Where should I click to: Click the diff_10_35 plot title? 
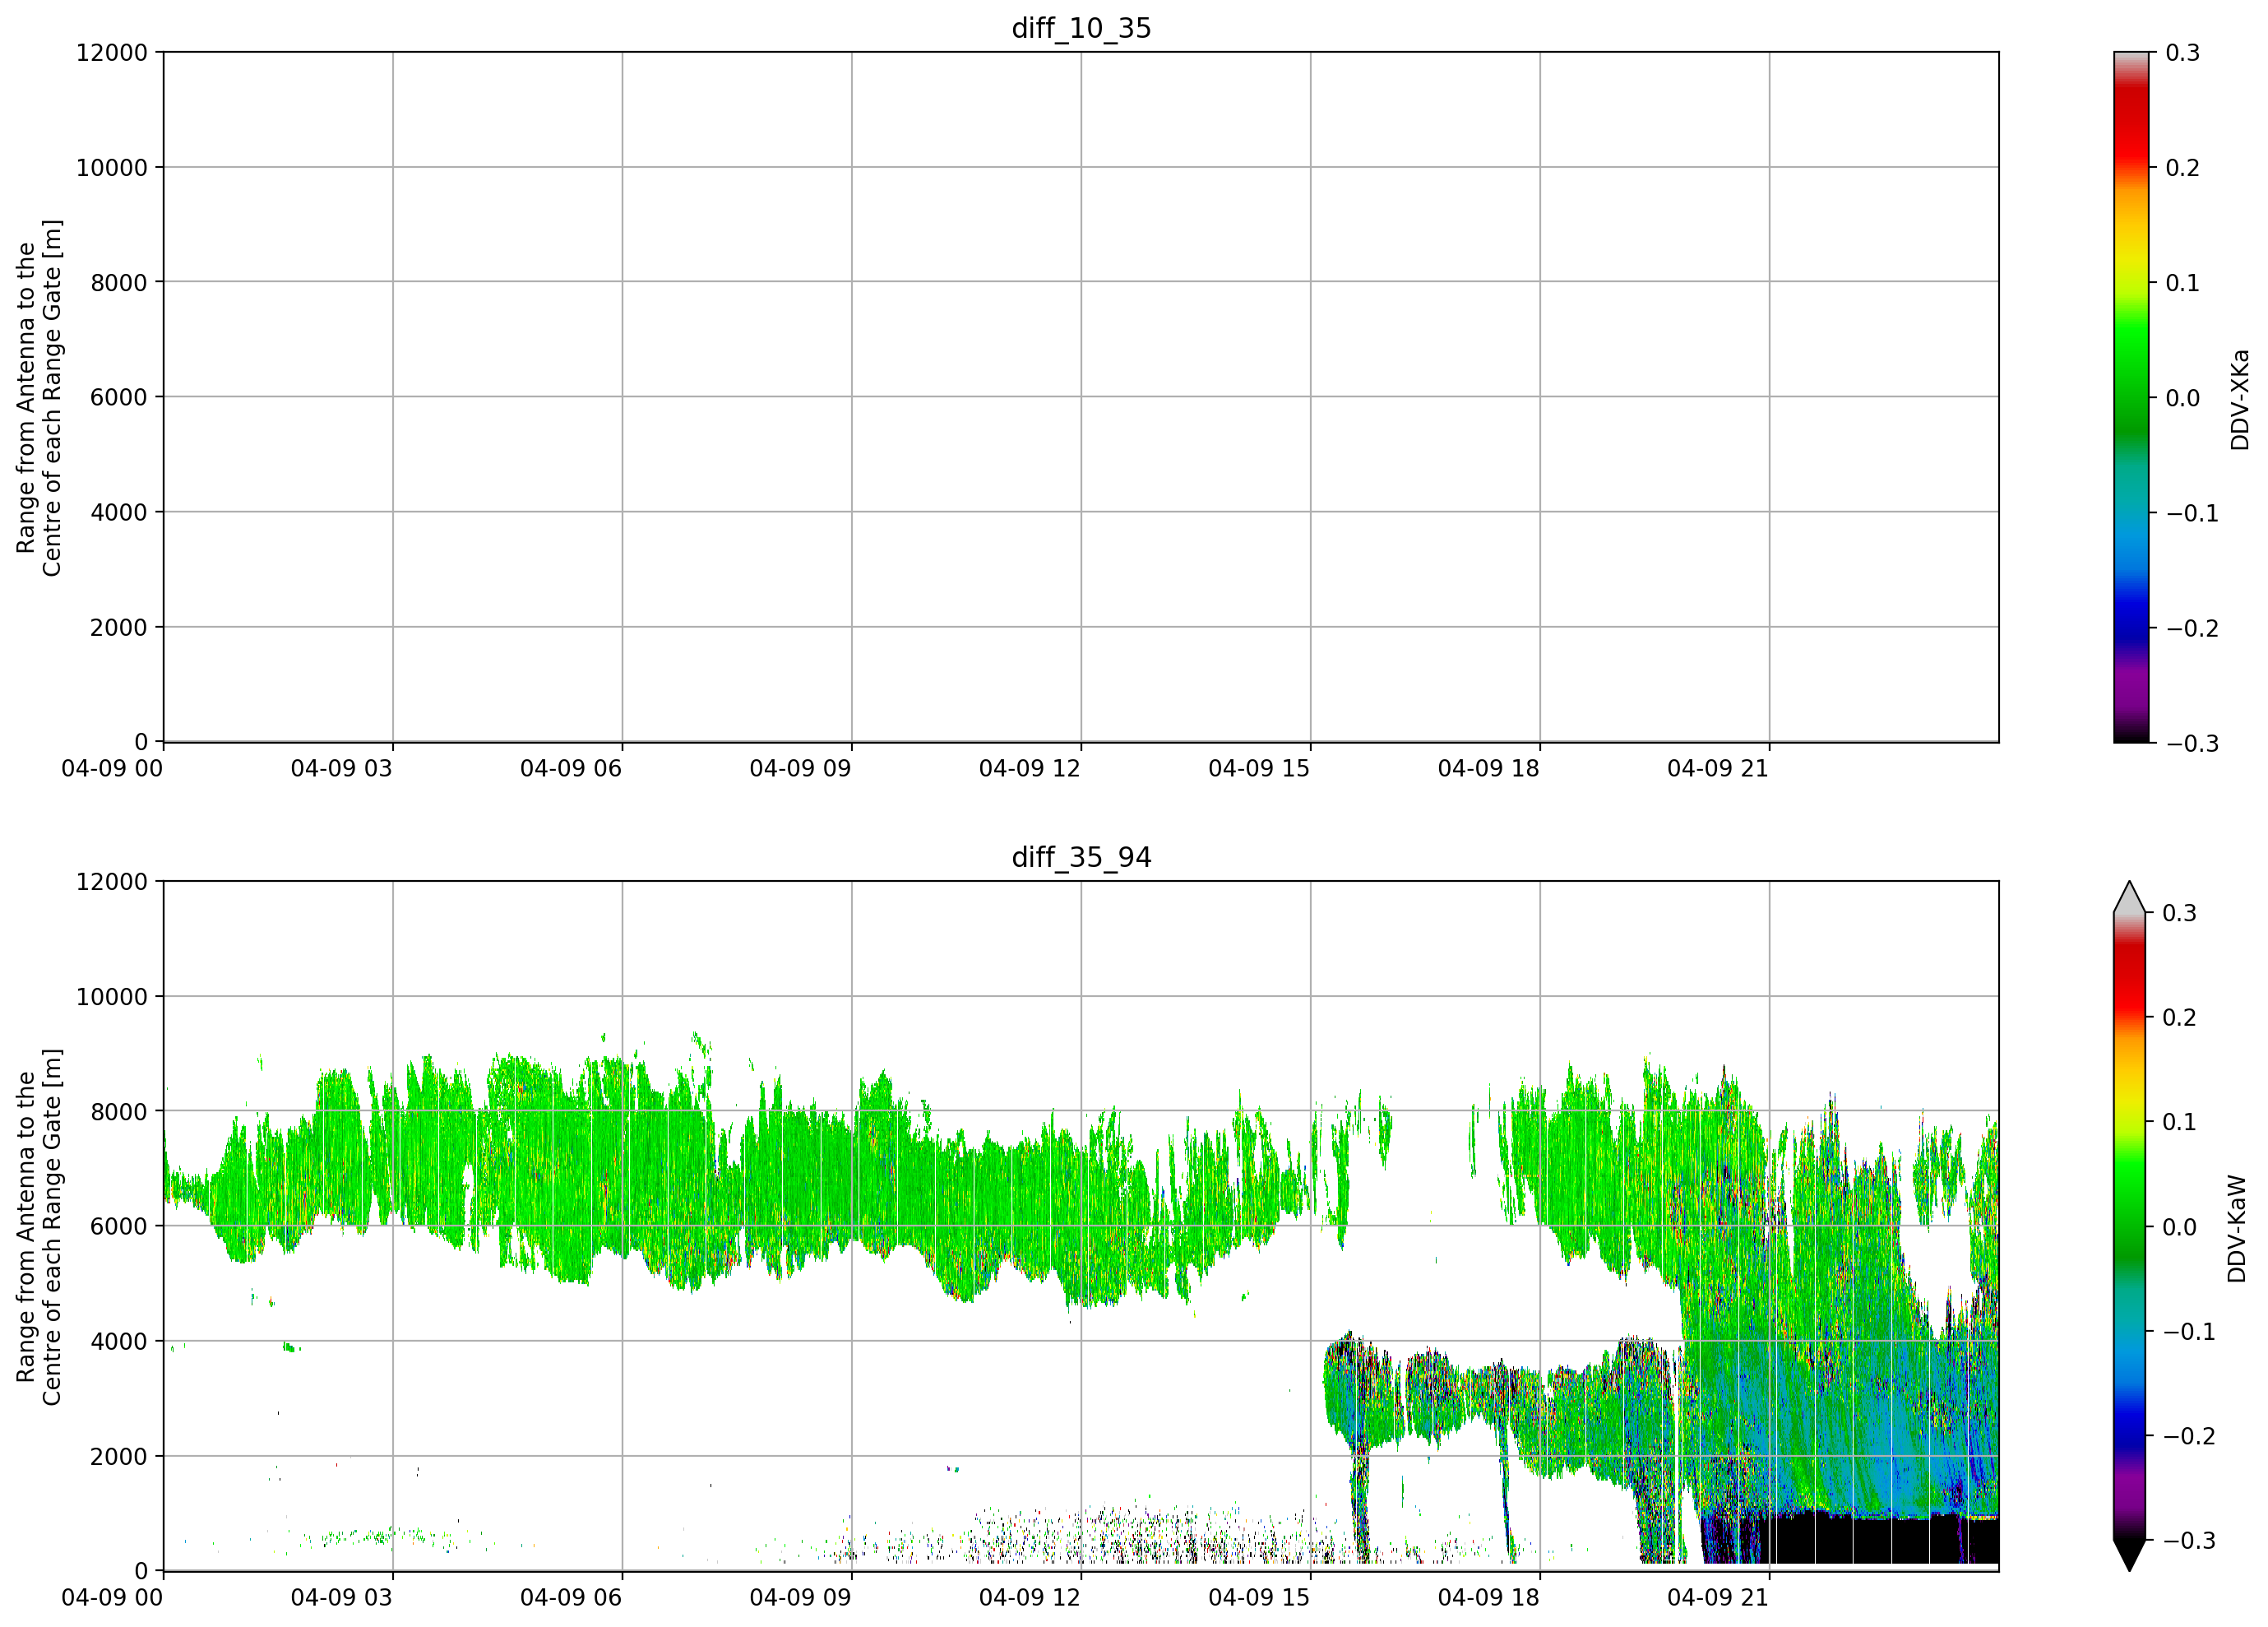(1081, 28)
